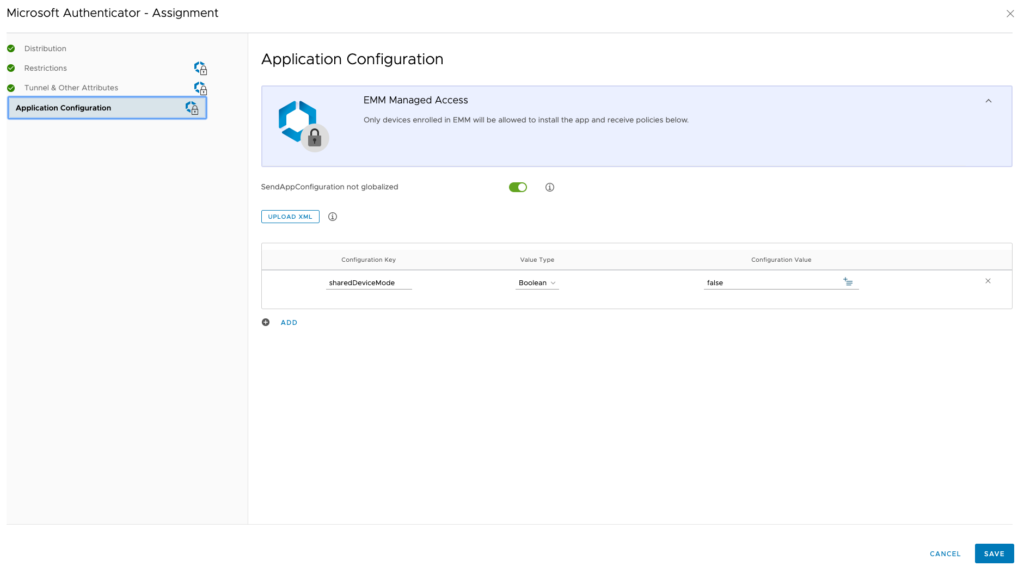Screen dimensions: 1024x572
Task: Click the large EMM Managed Access logo
Action: (x=302, y=125)
